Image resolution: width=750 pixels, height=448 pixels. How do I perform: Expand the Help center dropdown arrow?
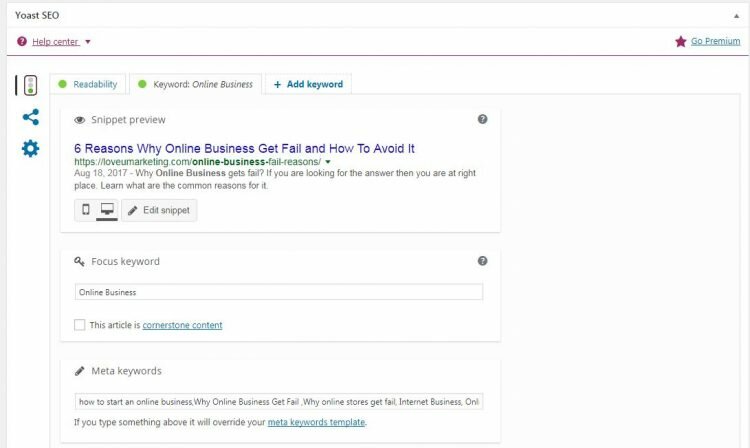[88, 42]
